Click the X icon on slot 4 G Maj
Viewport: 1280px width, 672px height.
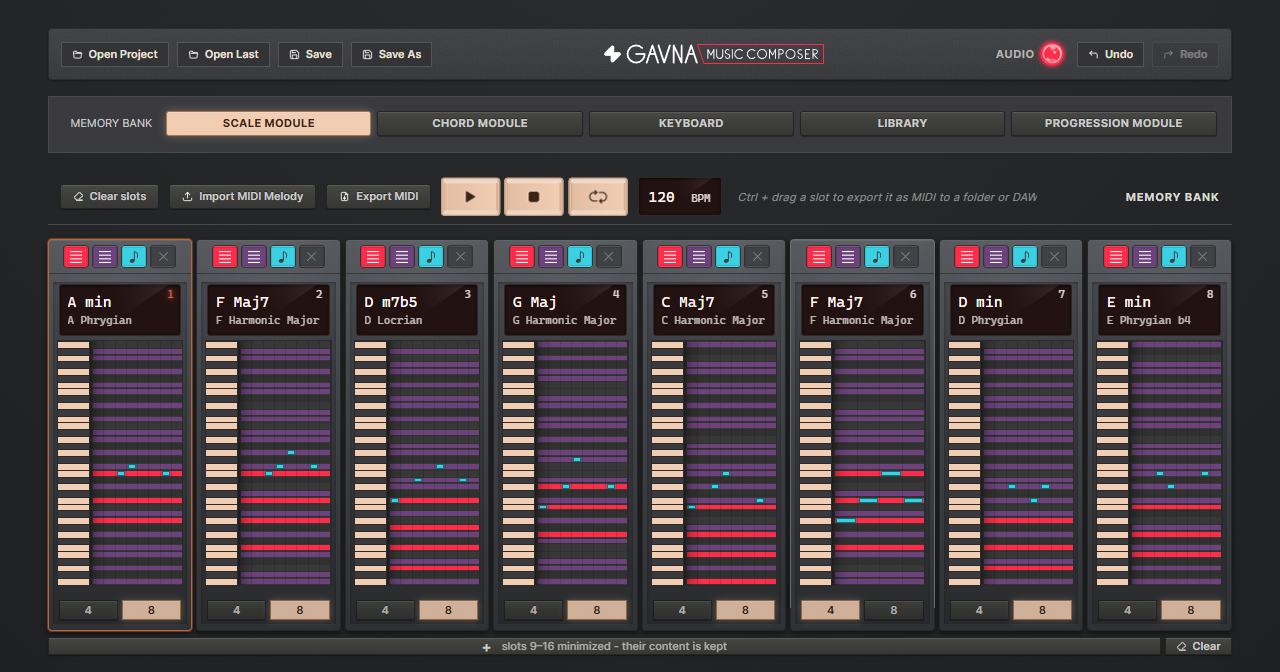(x=609, y=257)
